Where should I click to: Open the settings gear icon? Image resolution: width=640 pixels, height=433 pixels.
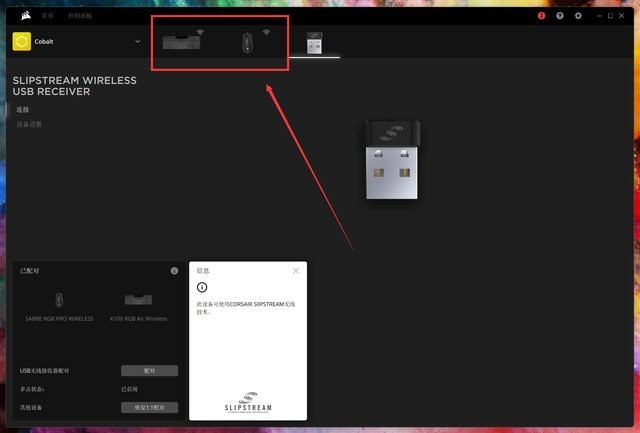pyautogui.click(x=578, y=16)
